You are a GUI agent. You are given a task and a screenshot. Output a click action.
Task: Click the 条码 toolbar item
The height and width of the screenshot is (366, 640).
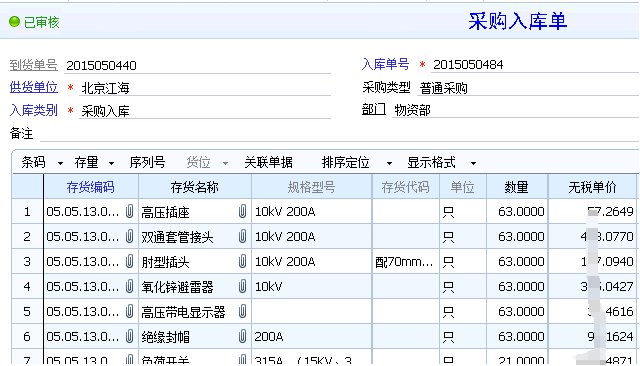click(33, 162)
